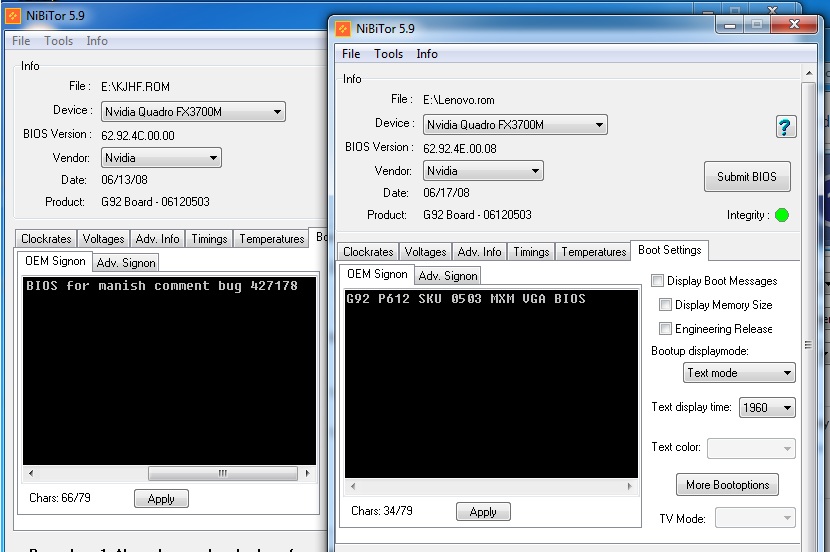Select the Boot Settings tab
Screen dimensions: 830x552
(x=669, y=250)
